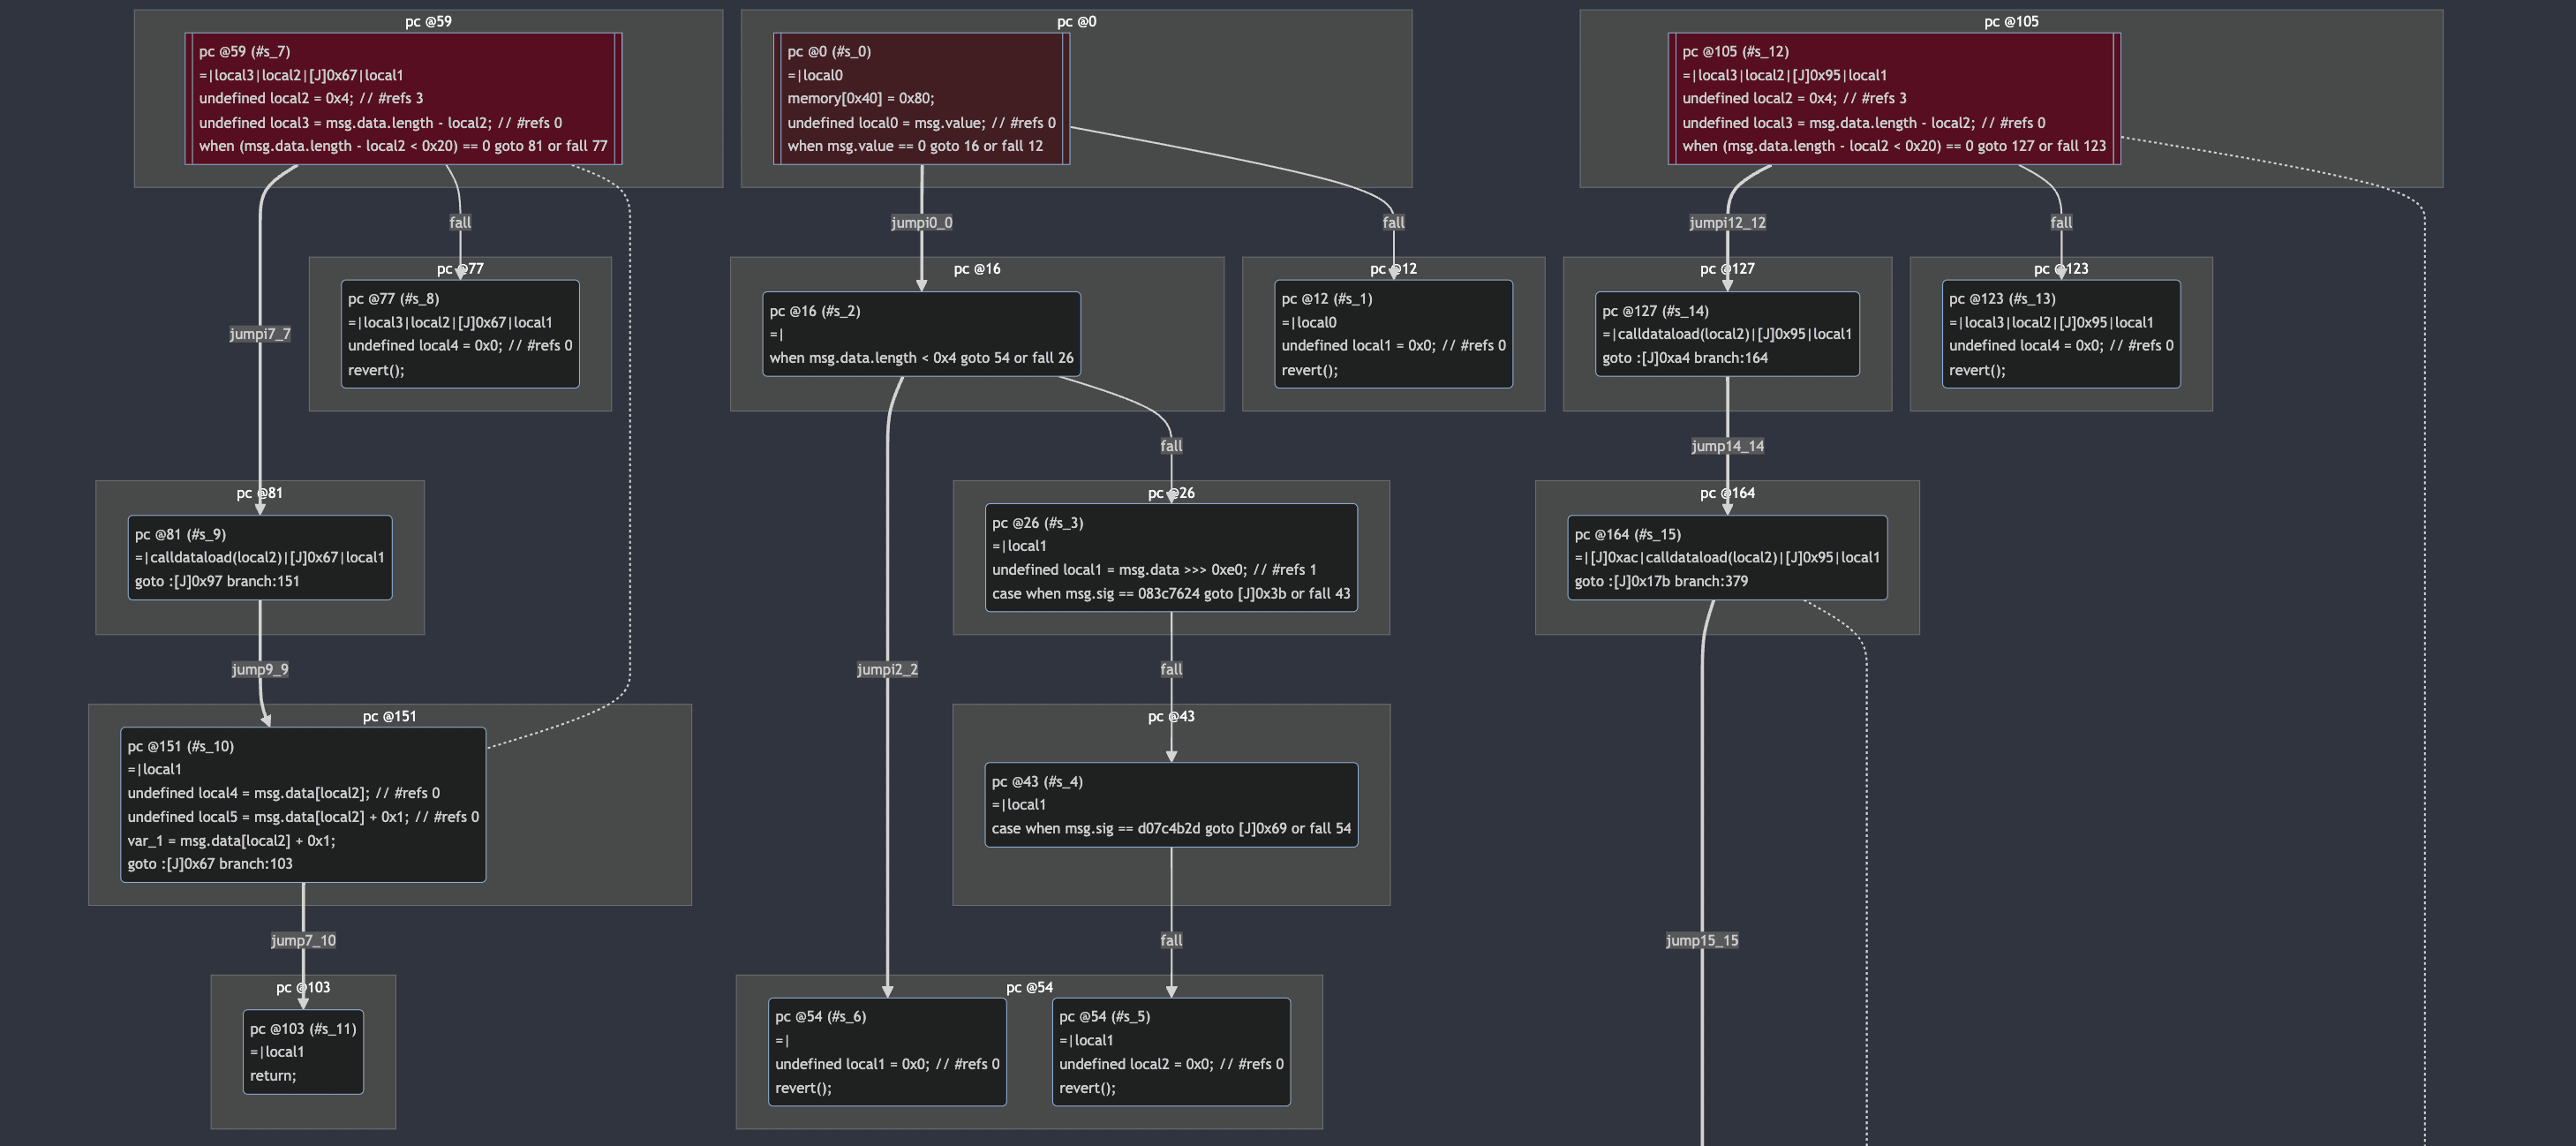
Task: Click 'goto :[J]0x67 branch:103' line
Action: [x=210, y=864]
